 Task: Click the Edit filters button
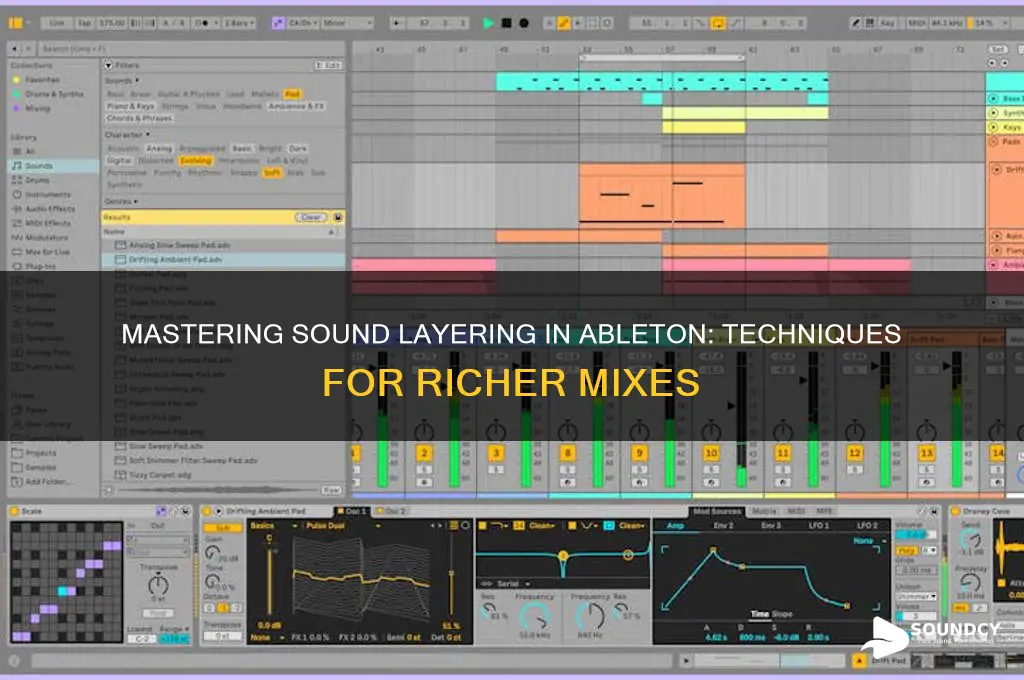click(328, 65)
